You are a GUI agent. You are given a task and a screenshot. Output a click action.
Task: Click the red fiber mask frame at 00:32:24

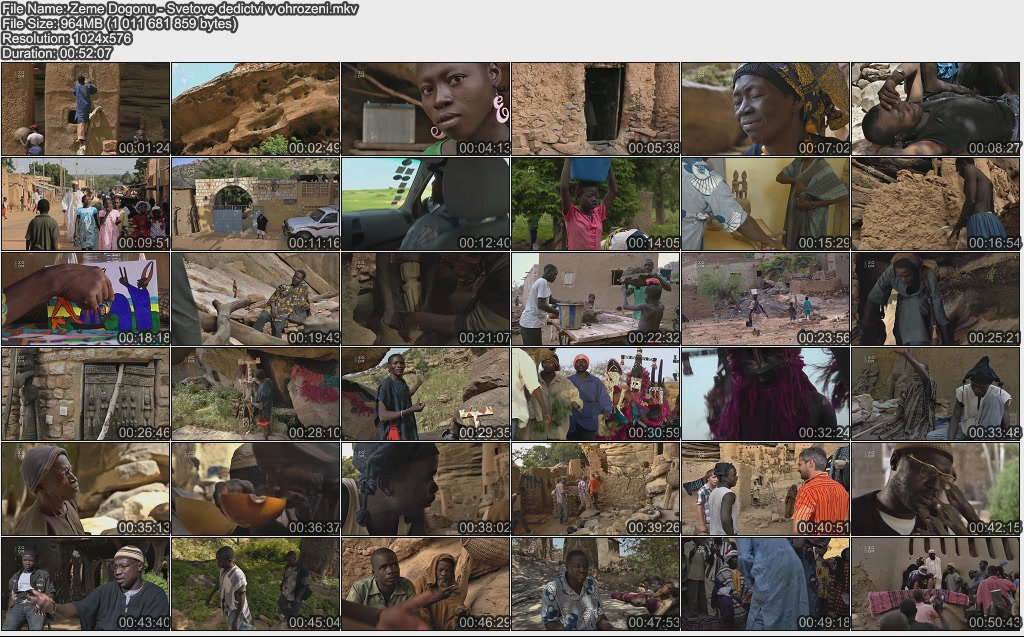click(x=766, y=394)
